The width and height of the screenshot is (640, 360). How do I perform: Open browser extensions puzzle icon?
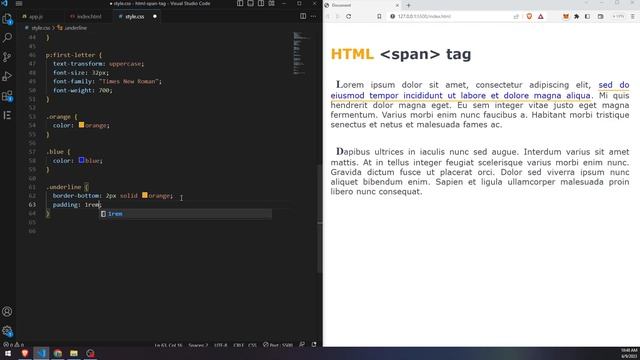576,16
